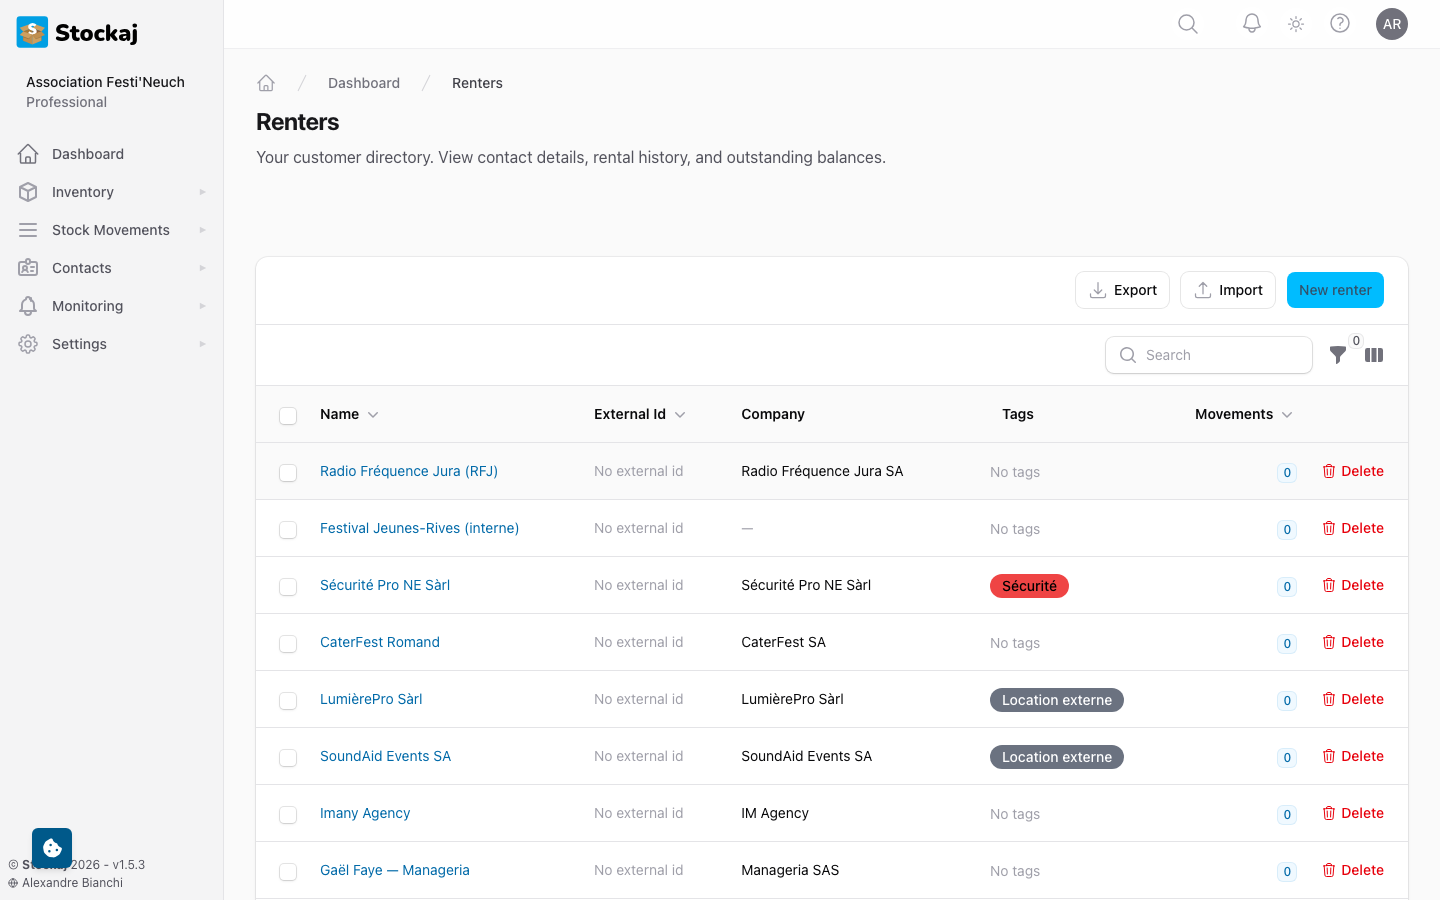
Task: Click the Contacts card icon in sidebar
Action: click(28, 268)
